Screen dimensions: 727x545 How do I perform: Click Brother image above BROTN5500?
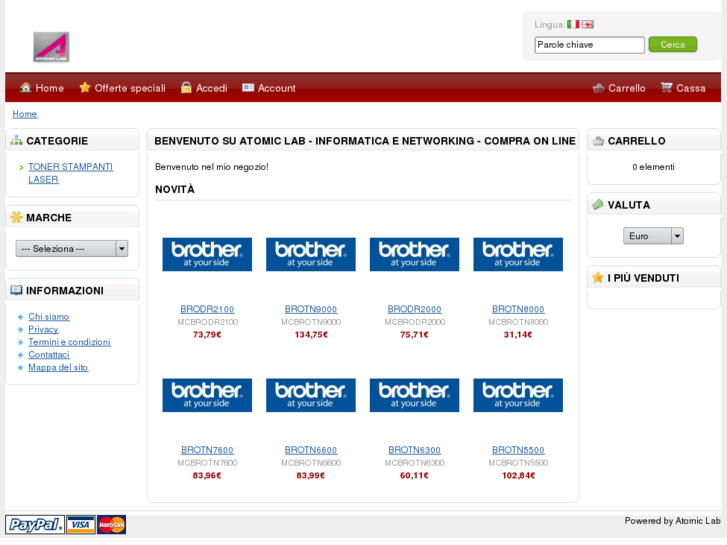tap(518, 395)
